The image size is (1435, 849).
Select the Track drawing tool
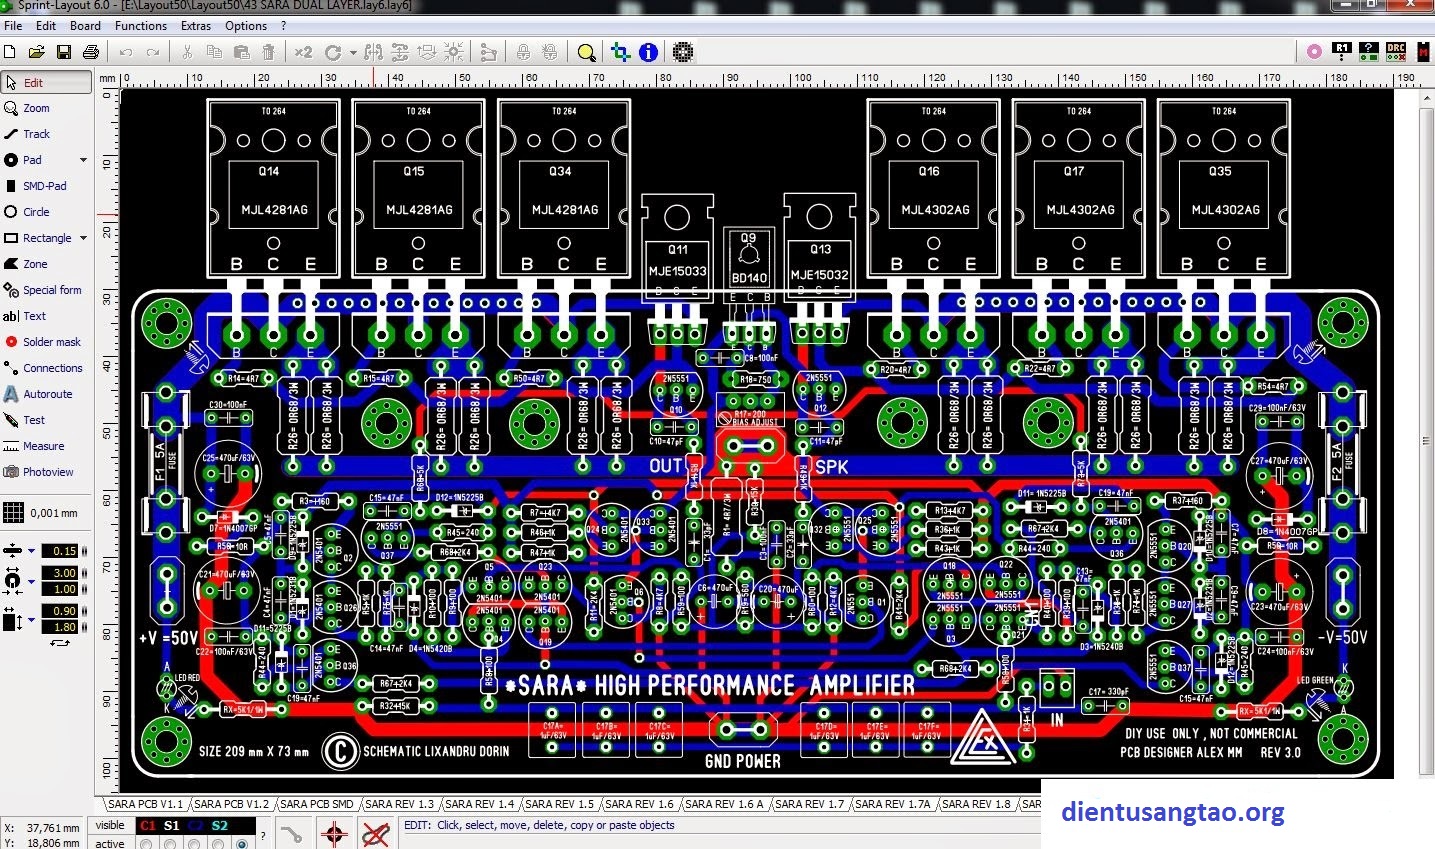38,133
